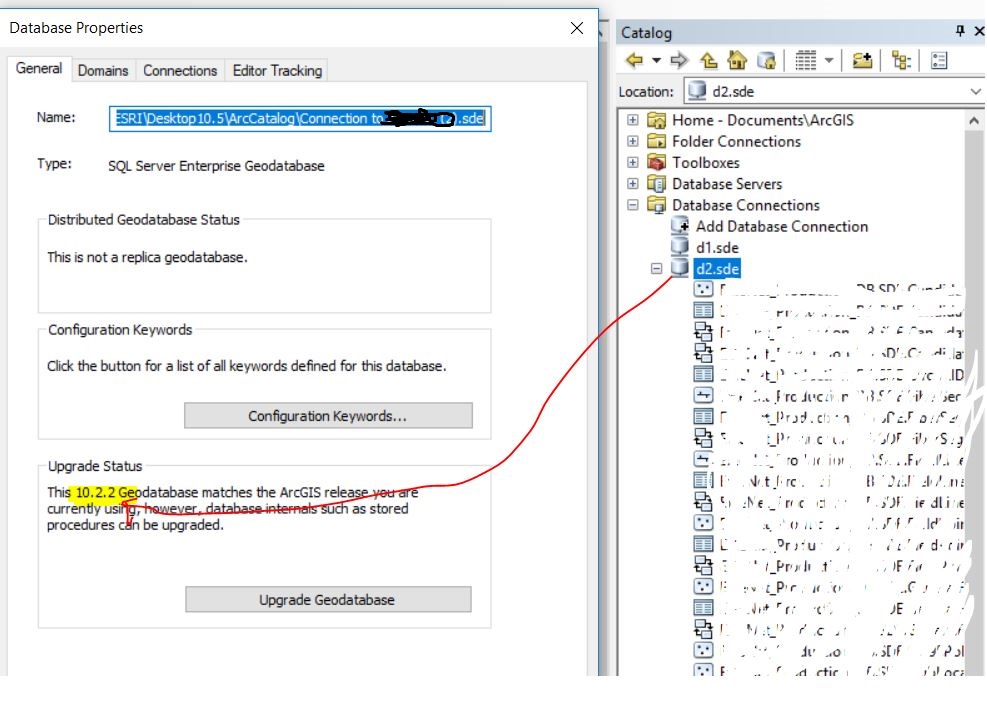Select the d1.sde database connection
The width and height of the screenshot is (987, 721).
717,247
